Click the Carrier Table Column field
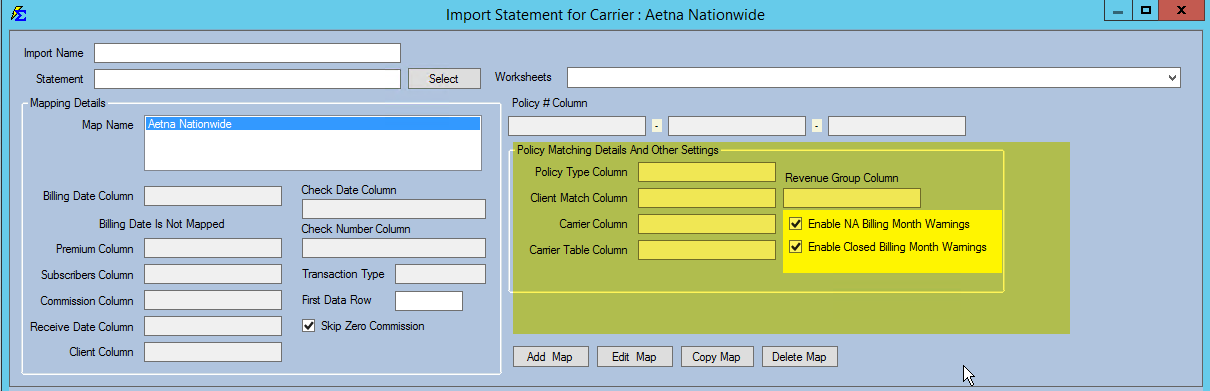Viewport: 1210px width, 391px height. (x=707, y=250)
